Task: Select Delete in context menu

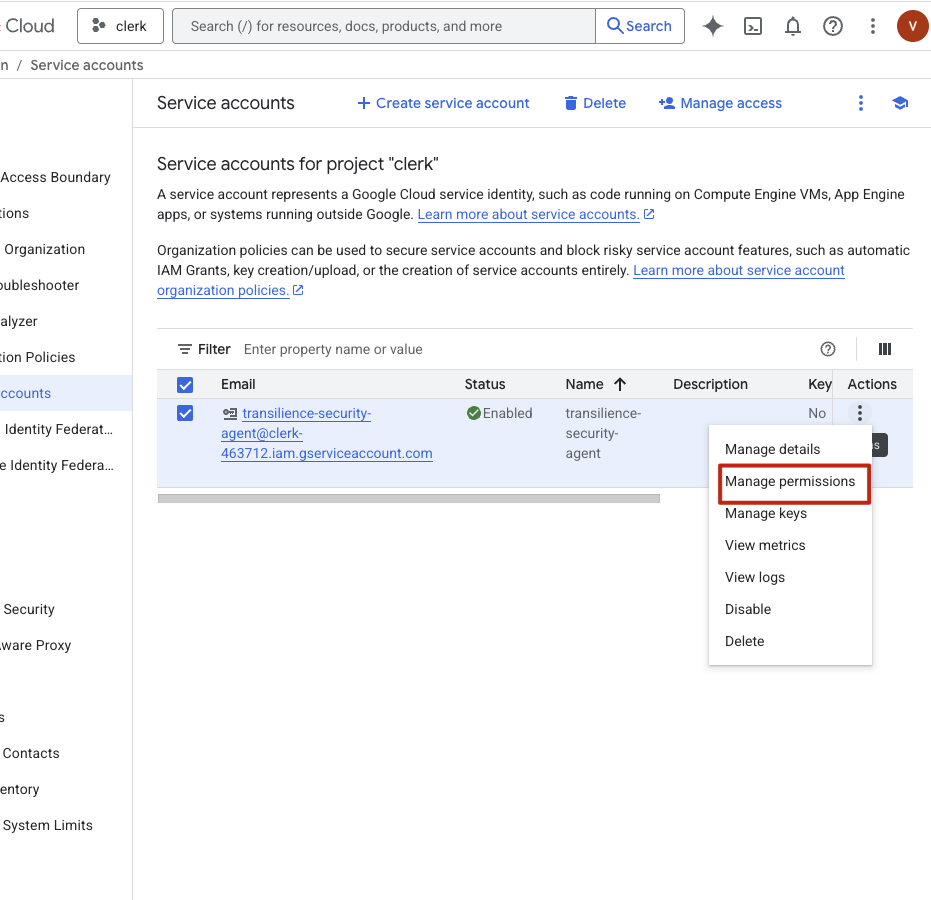Action: point(790,642)
